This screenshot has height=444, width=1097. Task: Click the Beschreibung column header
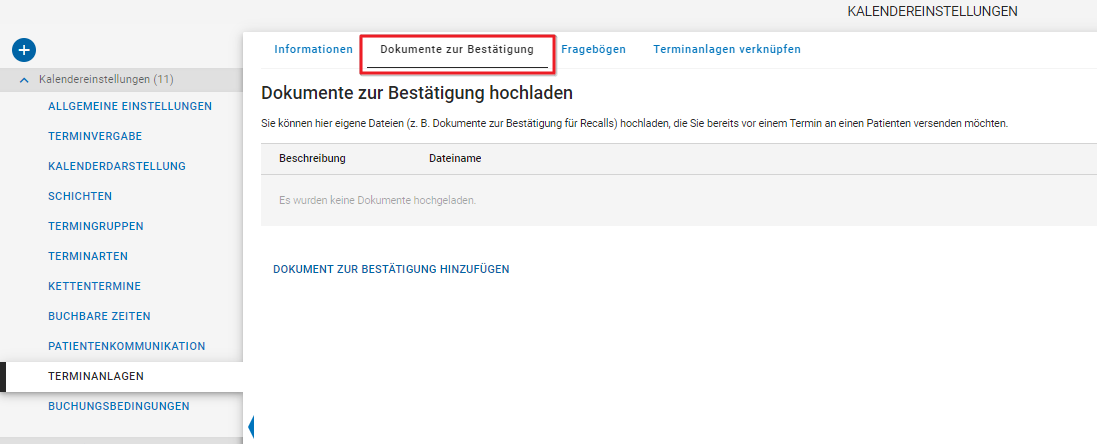[312, 159]
